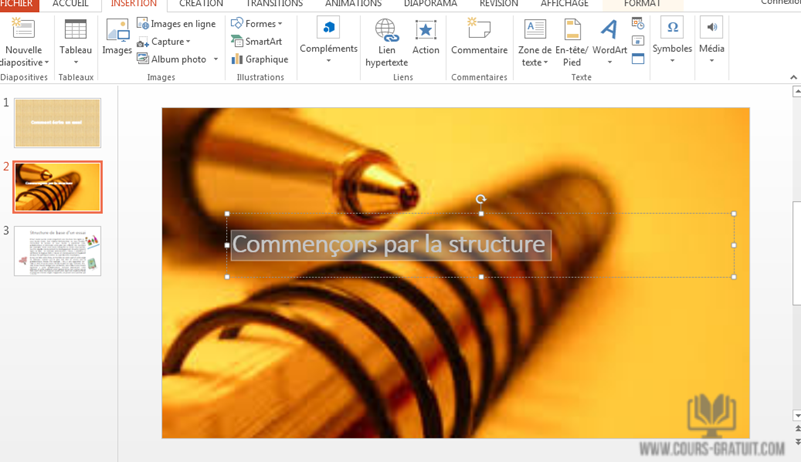Viewport: 801px width, 462px height.
Task: Click the title text 'Commençons par la structure'
Action: coord(388,245)
